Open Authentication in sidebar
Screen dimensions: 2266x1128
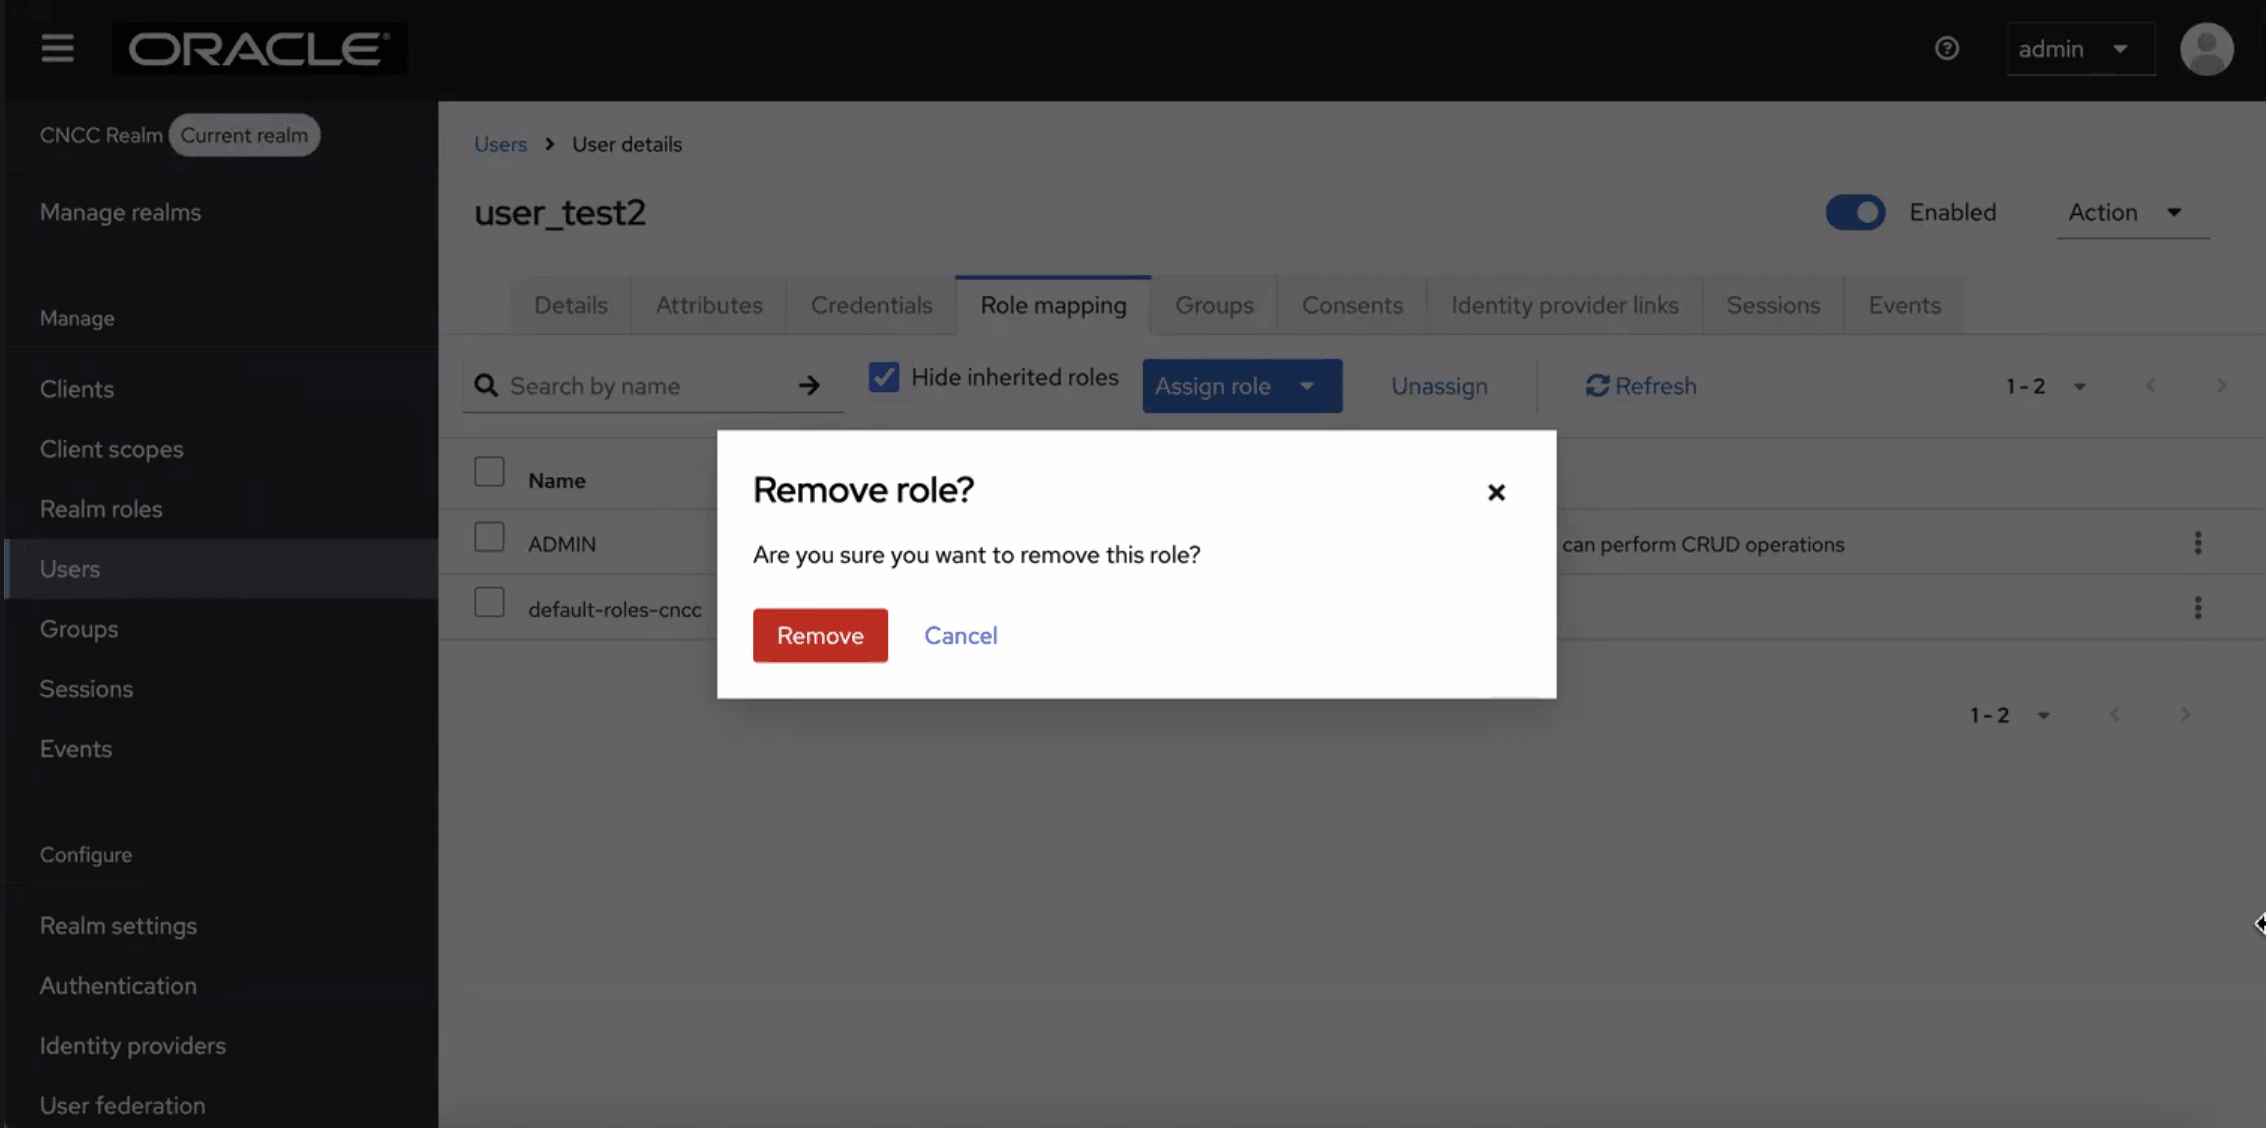tap(221, 985)
